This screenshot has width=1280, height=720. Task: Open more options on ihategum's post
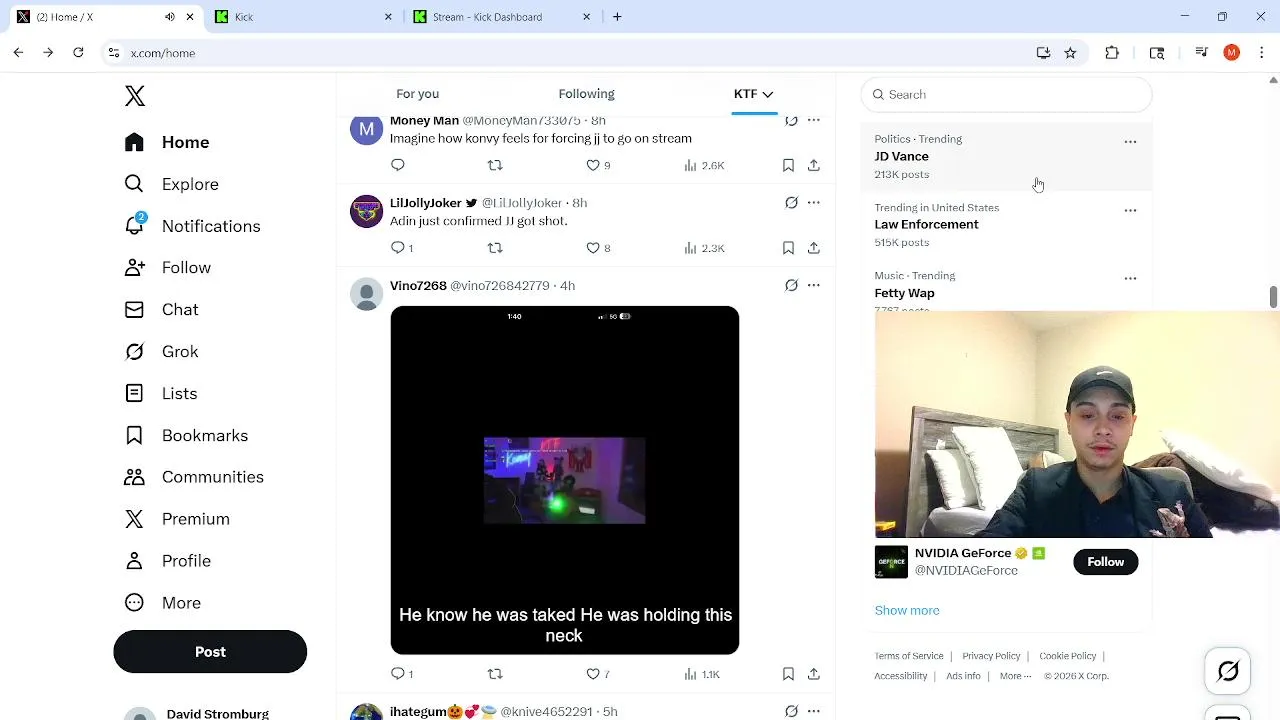[814, 711]
